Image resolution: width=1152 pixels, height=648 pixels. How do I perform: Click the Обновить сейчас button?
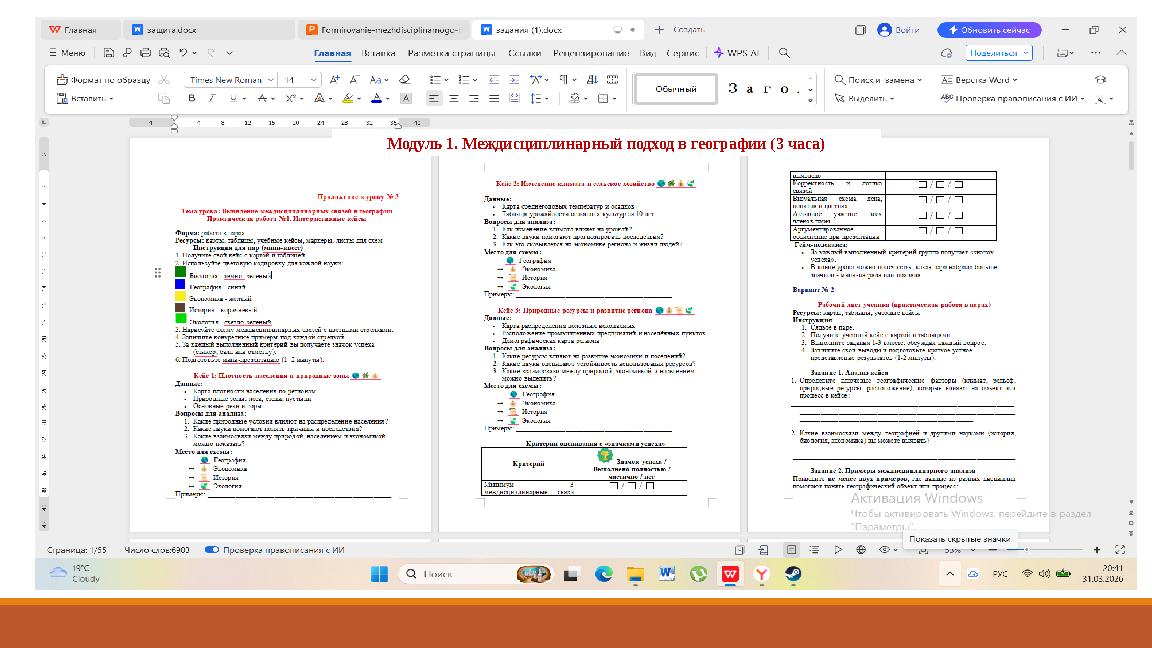(x=992, y=30)
